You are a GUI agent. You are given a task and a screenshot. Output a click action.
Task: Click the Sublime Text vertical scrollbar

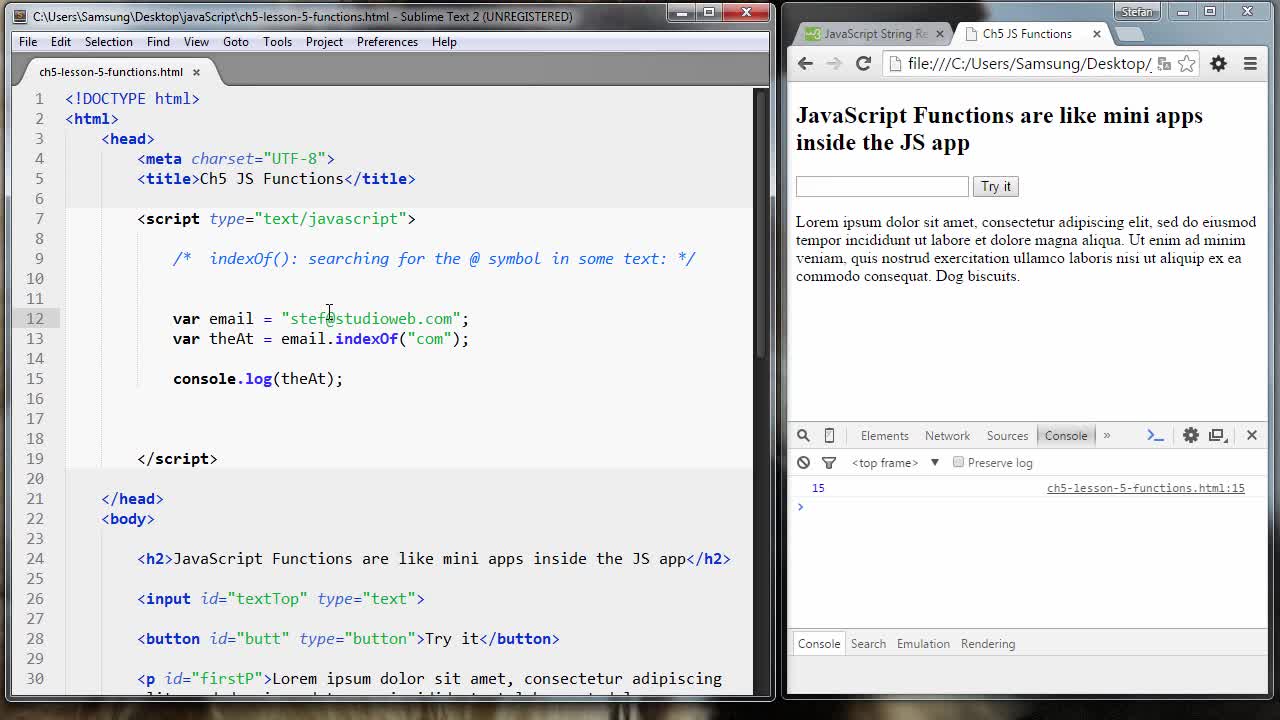point(761,225)
